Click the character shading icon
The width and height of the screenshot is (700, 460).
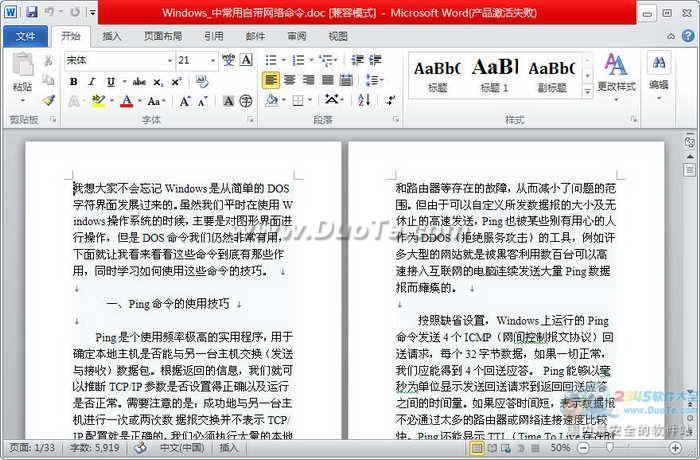click(228, 101)
